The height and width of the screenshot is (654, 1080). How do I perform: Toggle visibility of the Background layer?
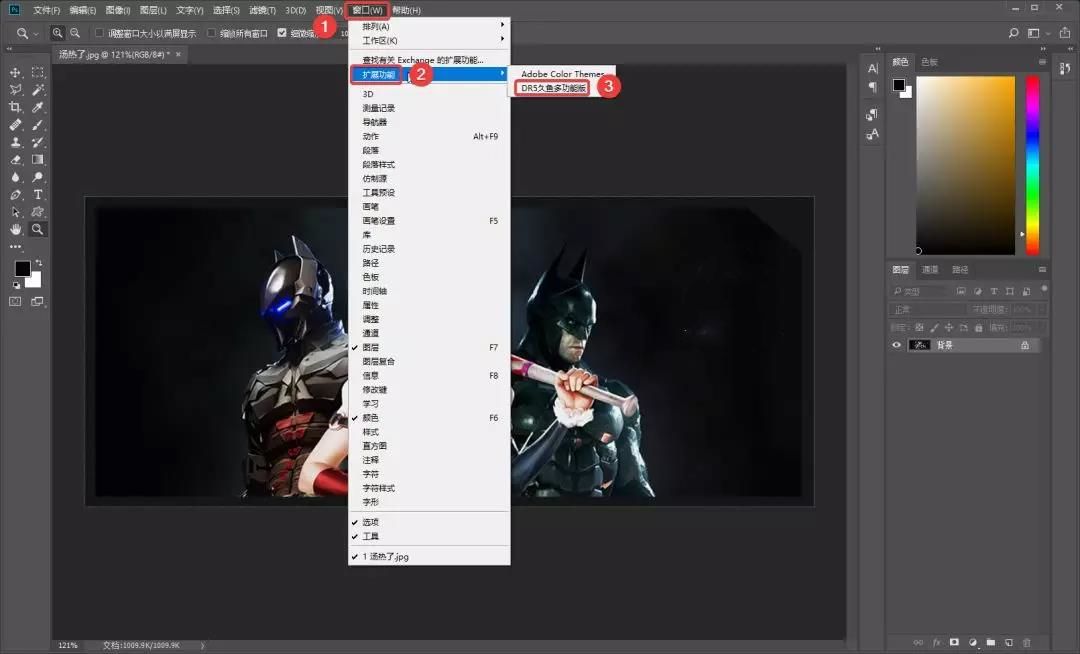pos(896,345)
